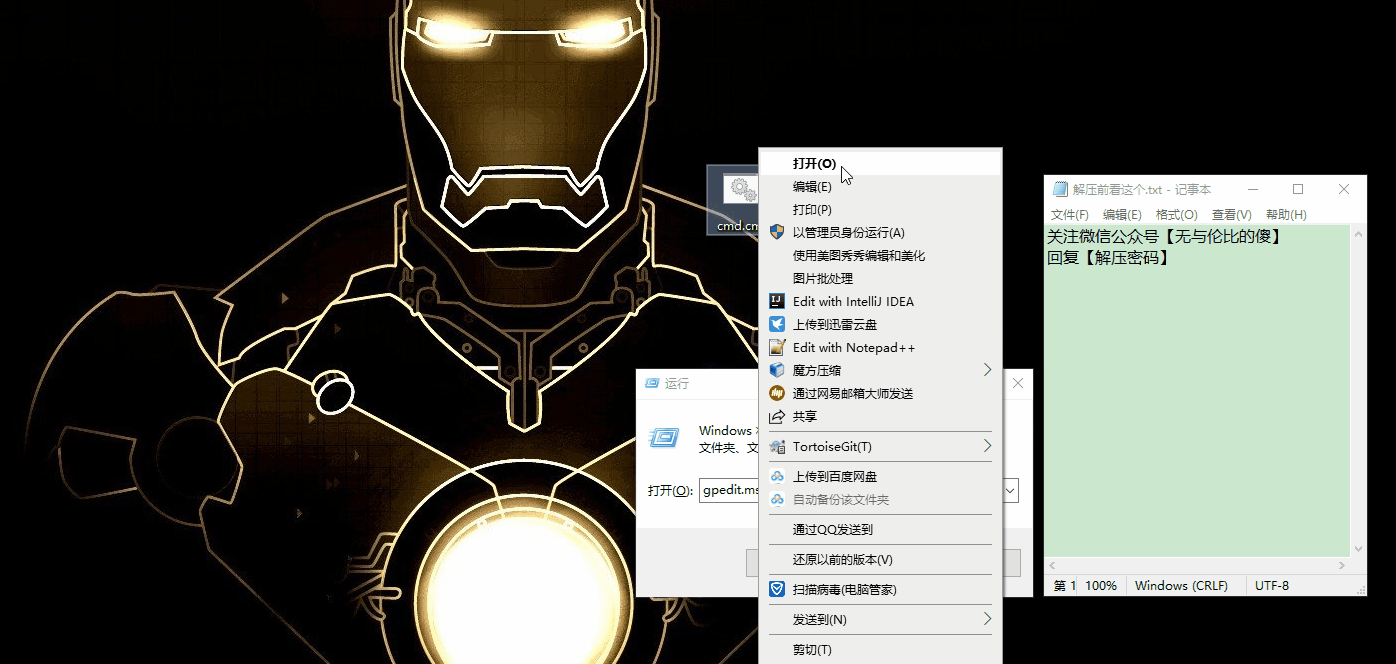Click the text line 关注微信公众号【无与伦比的傻】

(1165, 237)
